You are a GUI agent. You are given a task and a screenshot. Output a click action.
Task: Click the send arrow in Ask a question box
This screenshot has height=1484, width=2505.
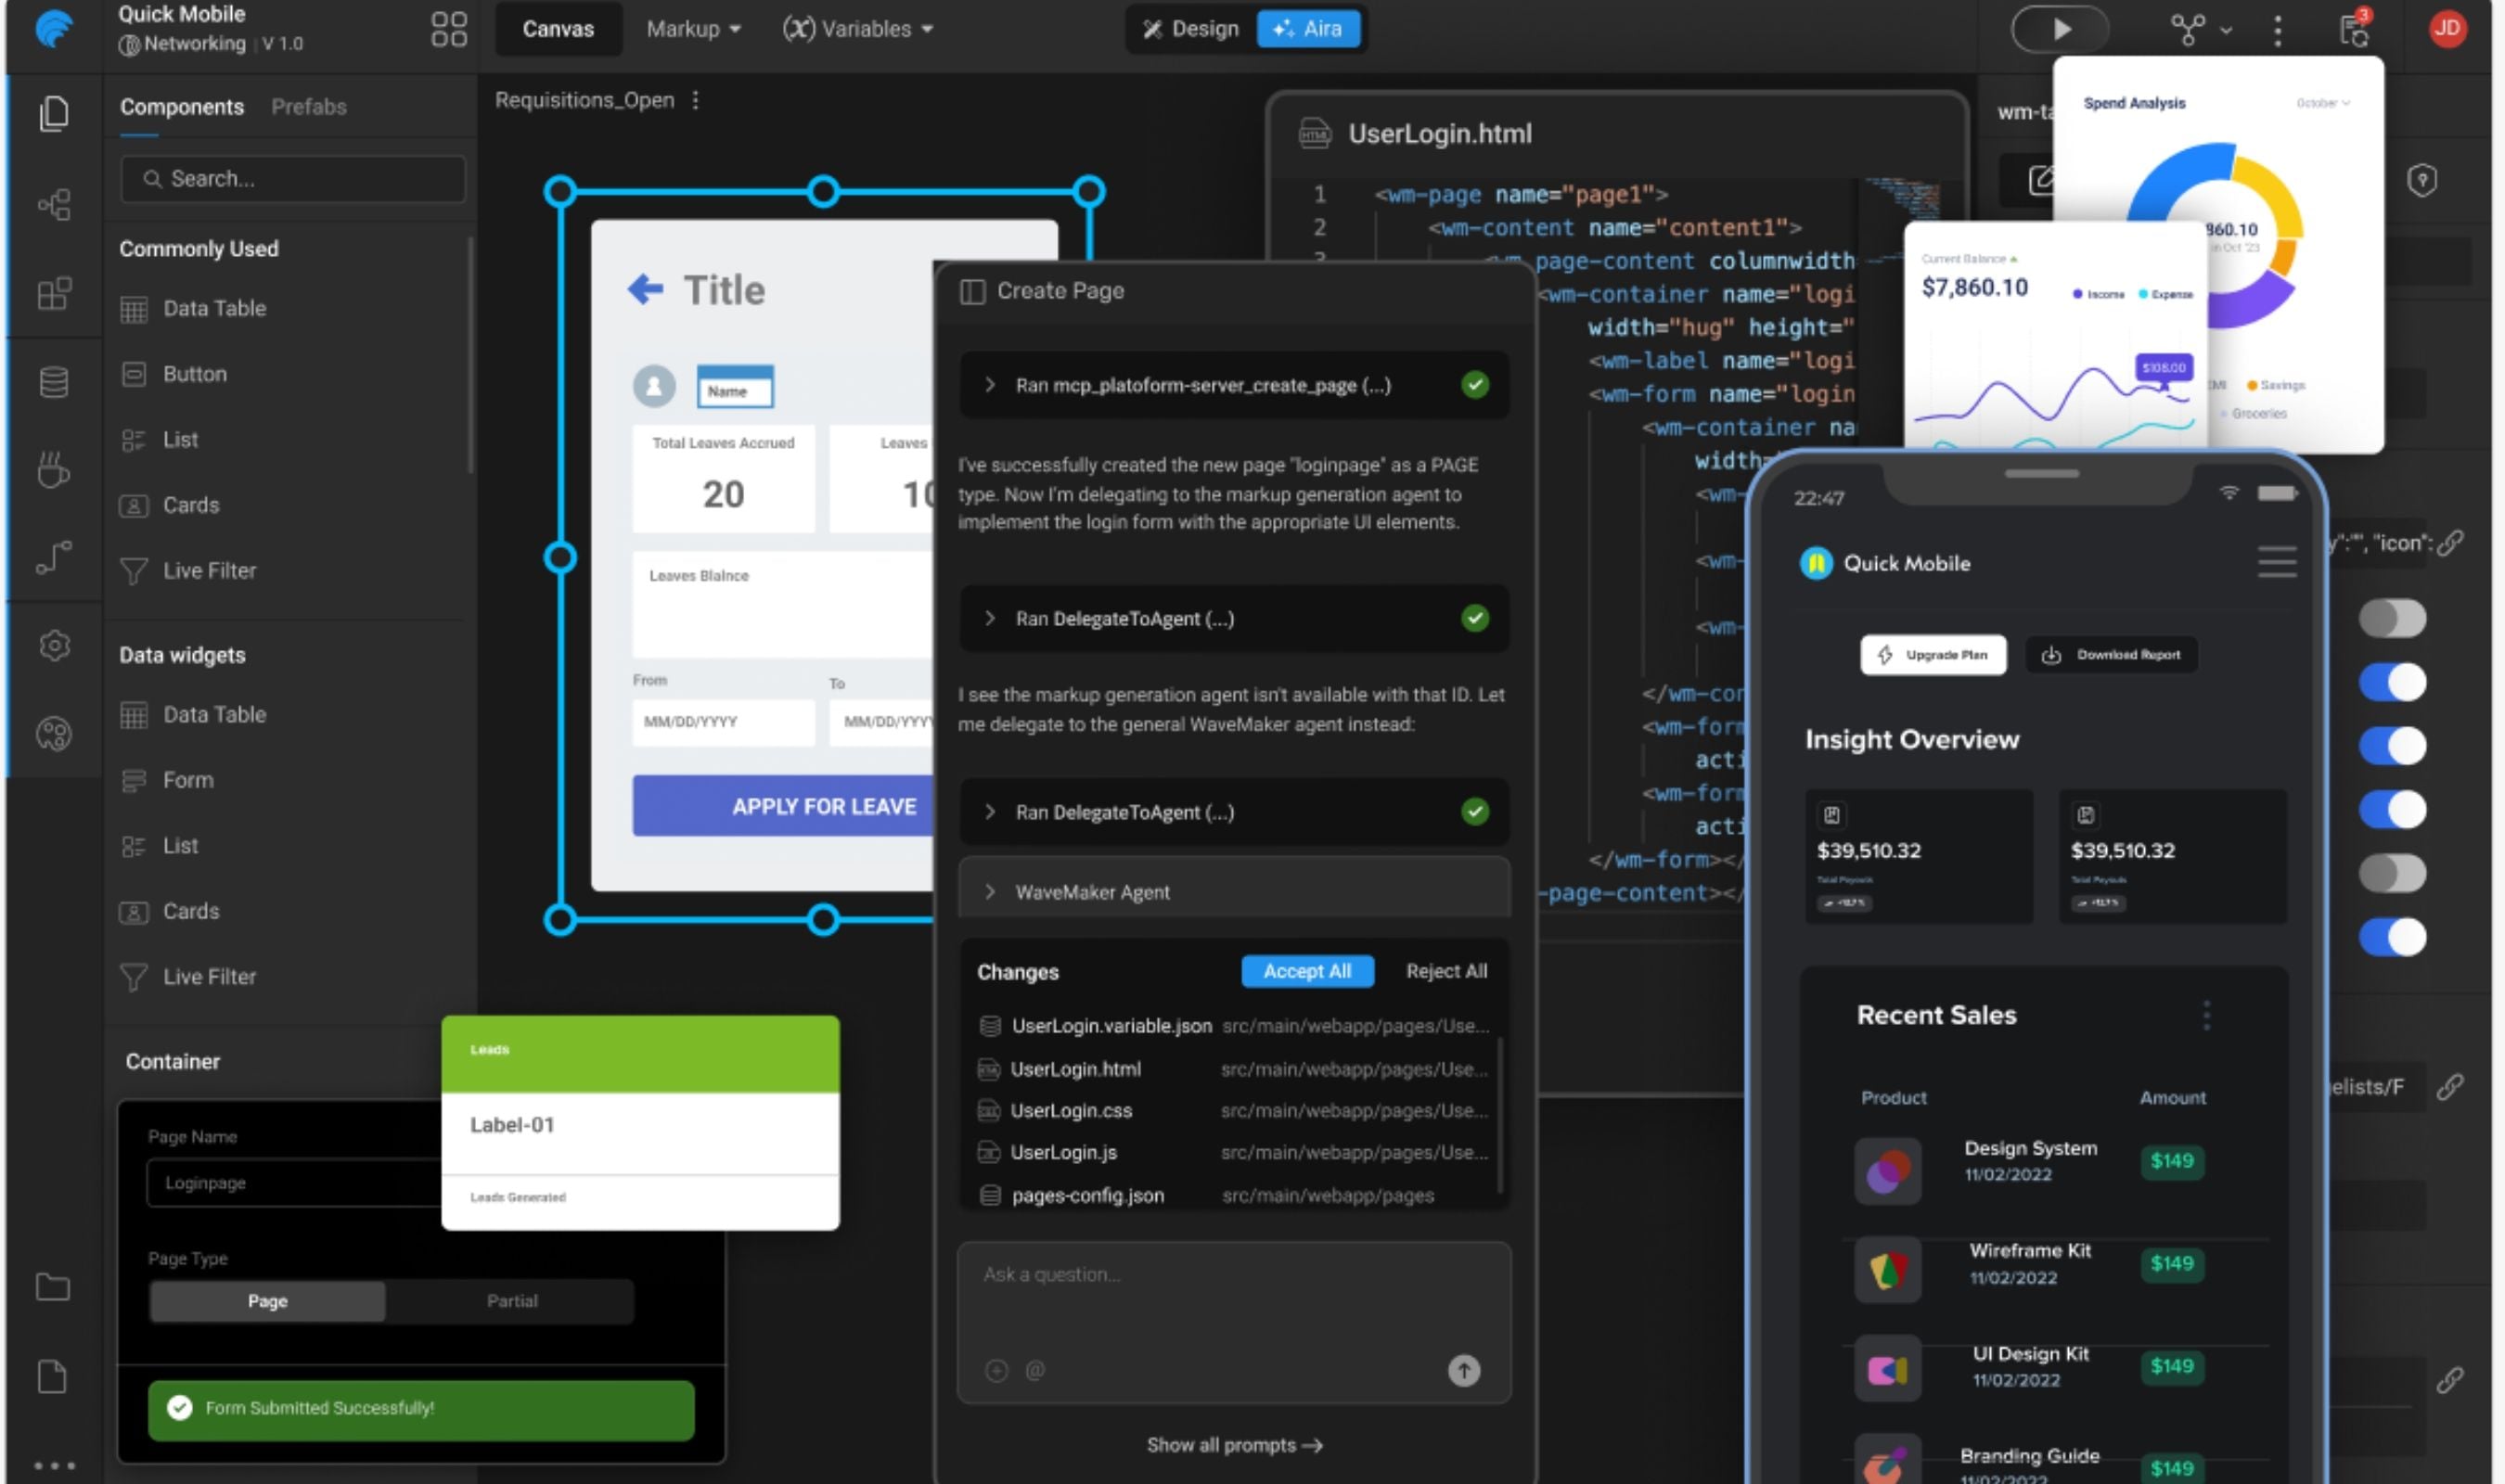1463,1370
